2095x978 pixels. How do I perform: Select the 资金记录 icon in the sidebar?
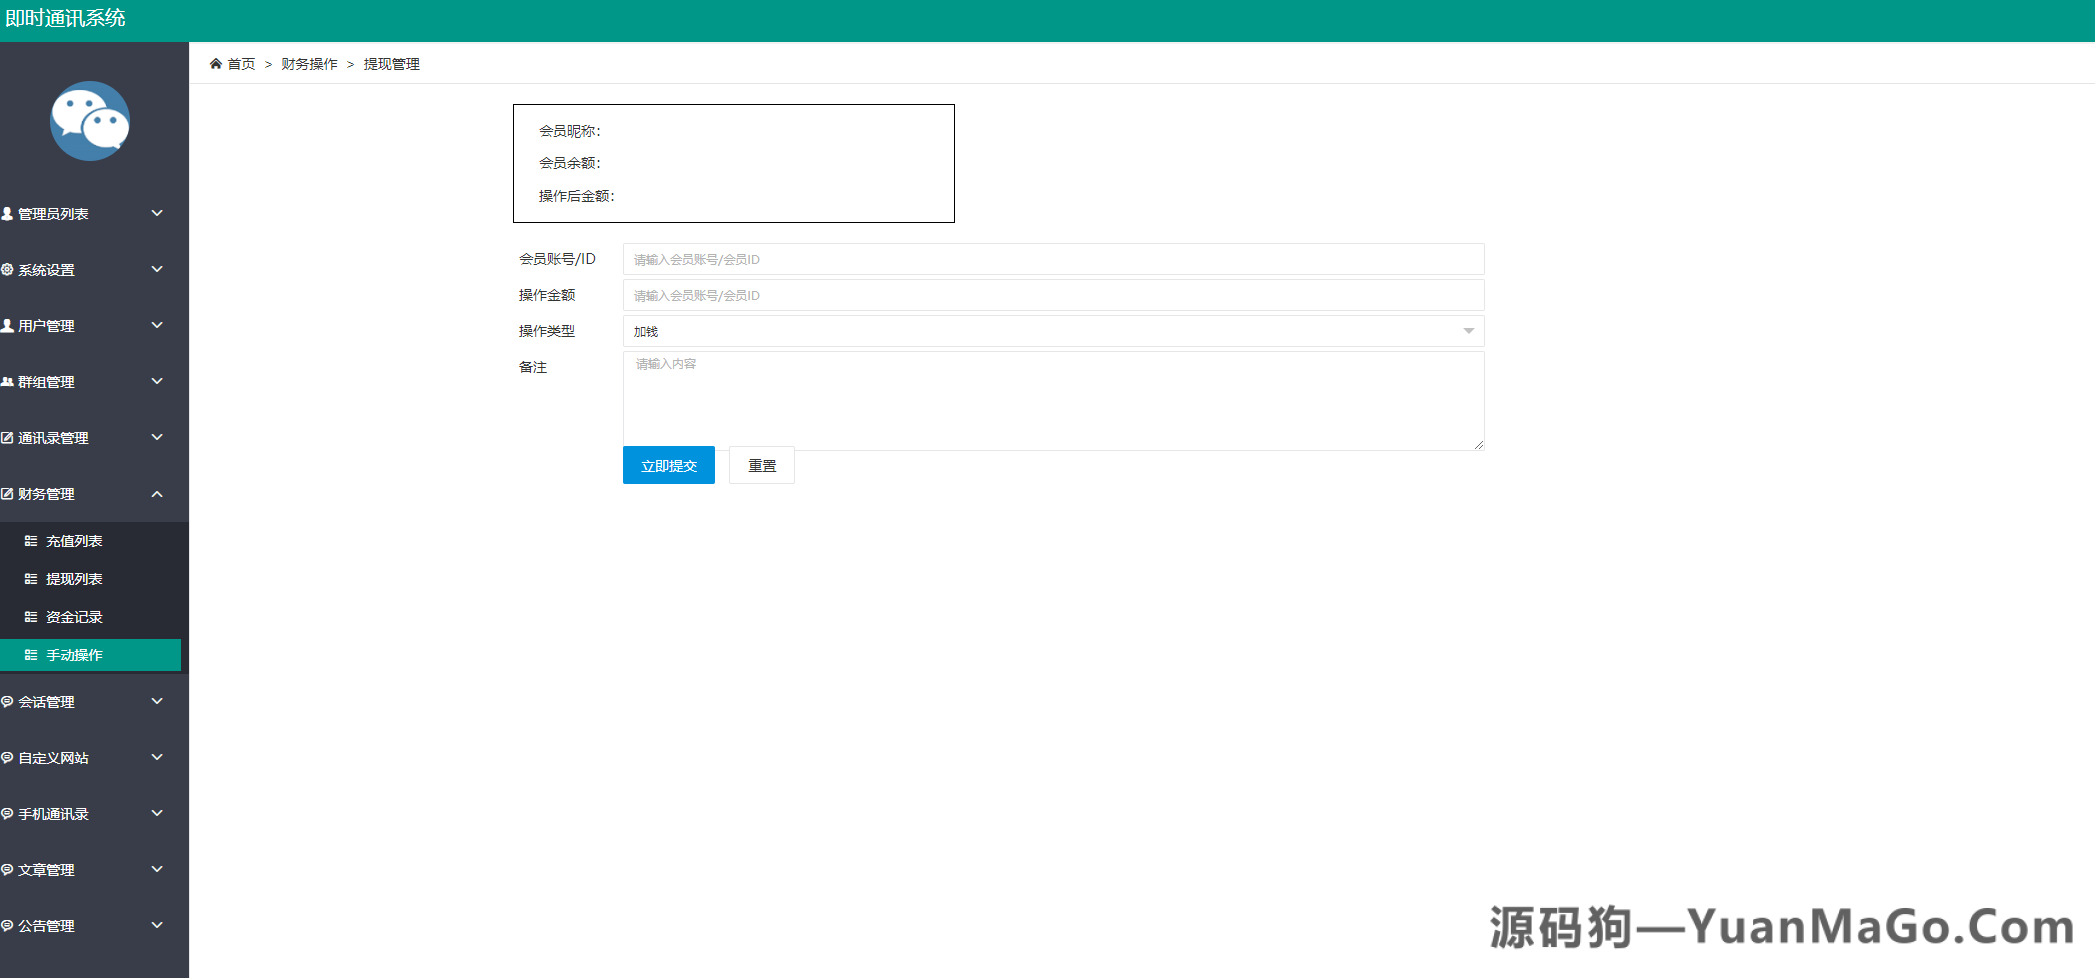tap(29, 616)
